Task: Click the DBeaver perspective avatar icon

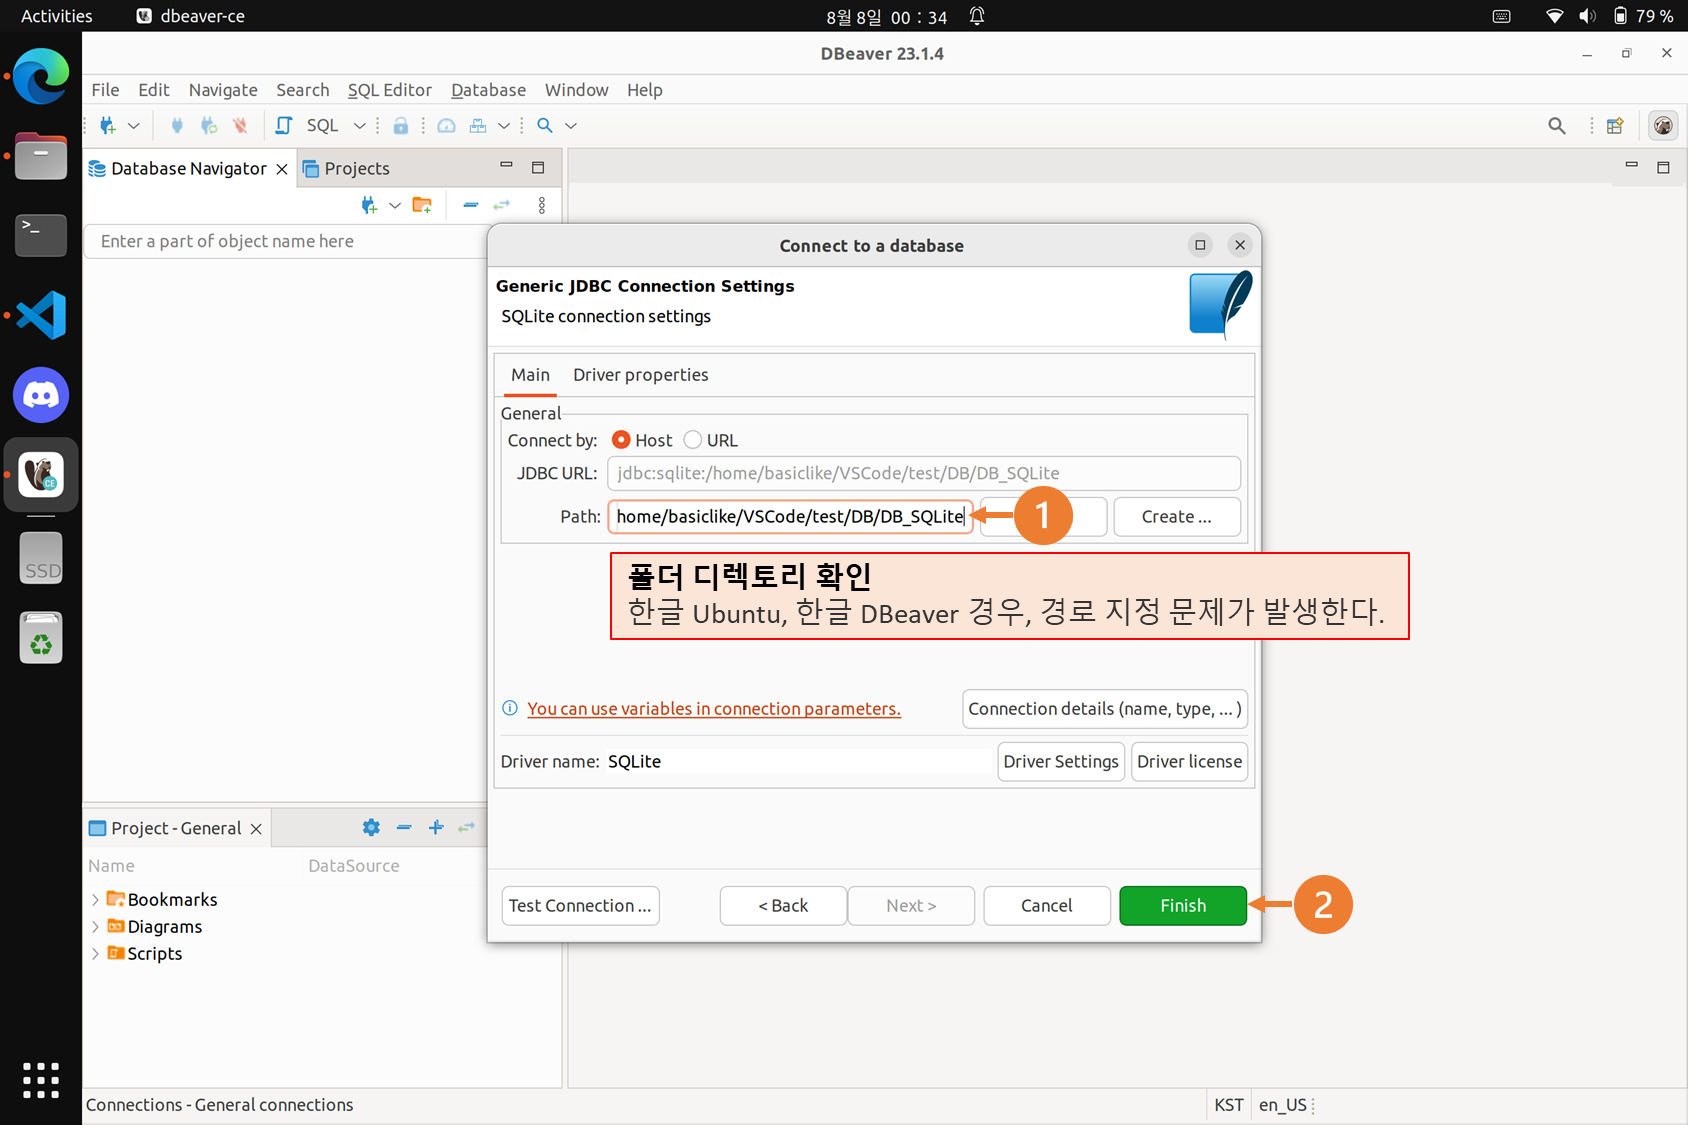Action: tap(1663, 125)
